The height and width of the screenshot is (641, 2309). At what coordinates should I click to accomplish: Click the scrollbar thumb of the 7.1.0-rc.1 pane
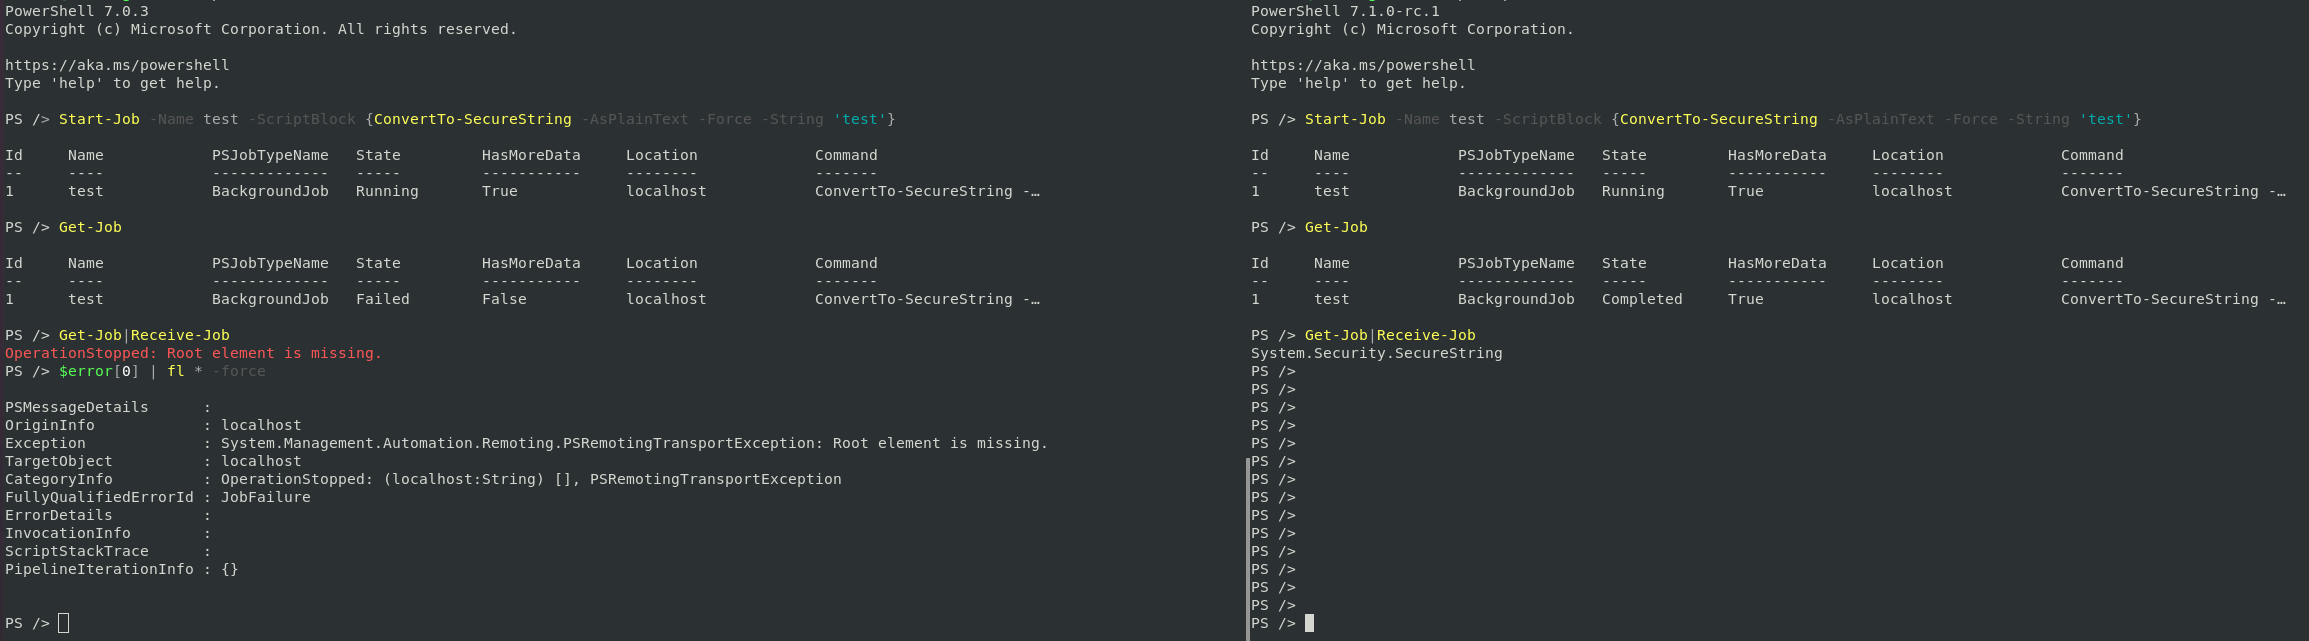tap(1248, 548)
